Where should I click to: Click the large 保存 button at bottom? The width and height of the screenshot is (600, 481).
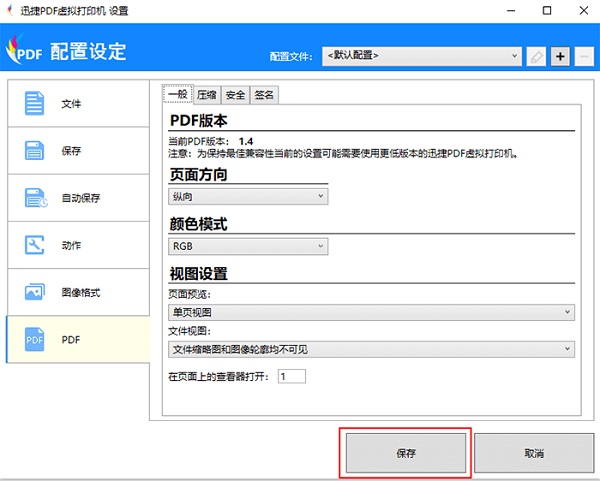click(x=406, y=453)
